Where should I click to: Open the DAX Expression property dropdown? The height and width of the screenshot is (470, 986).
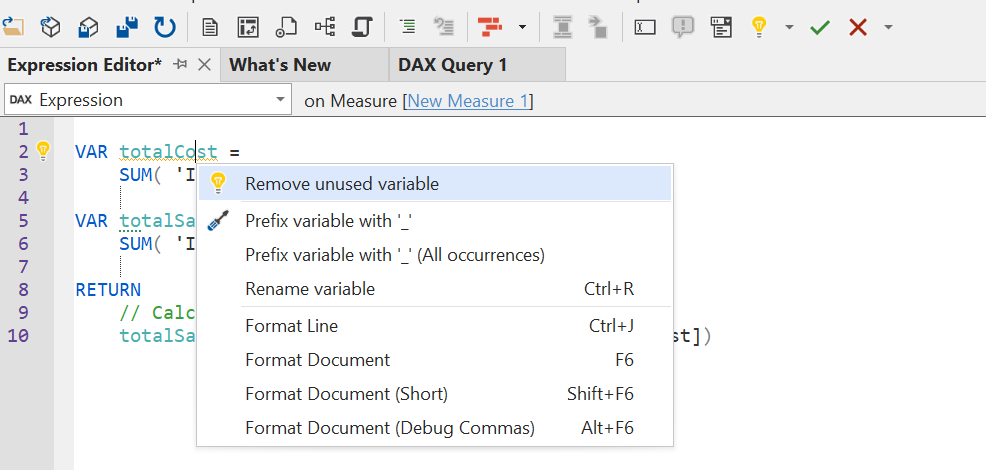(280, 100)
